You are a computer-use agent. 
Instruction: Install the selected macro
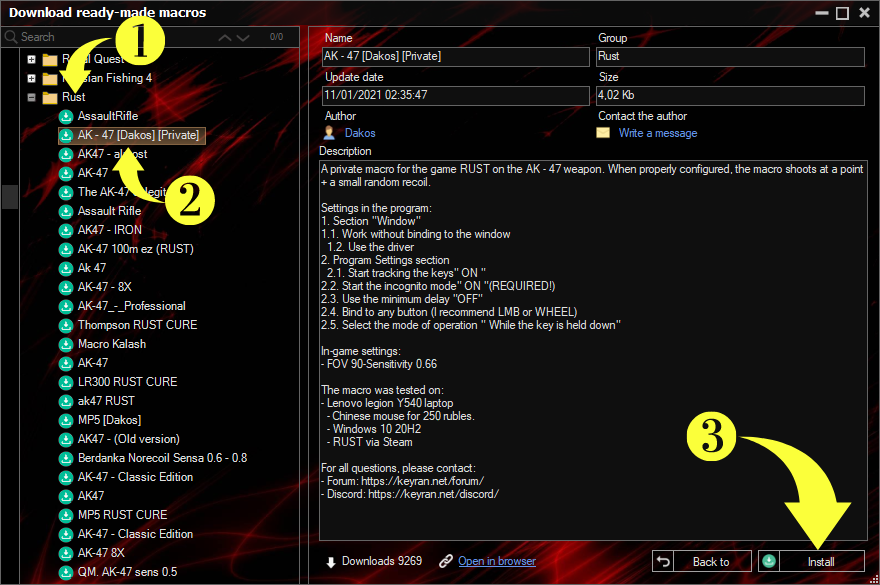(x=811, y=561)
